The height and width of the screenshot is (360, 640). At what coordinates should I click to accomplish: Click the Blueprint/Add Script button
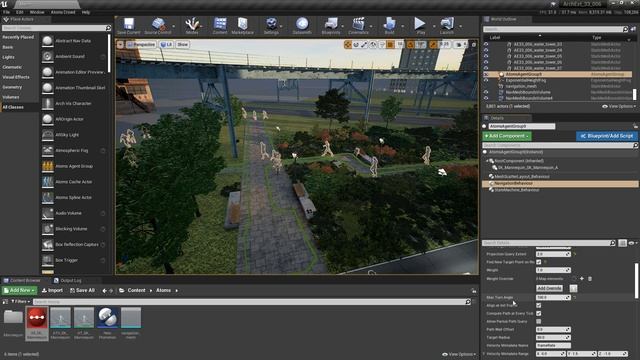pos(607,136)
